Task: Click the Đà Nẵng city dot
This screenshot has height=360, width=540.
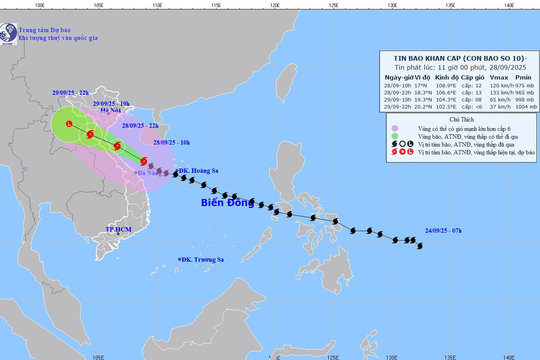Action: click(135, 173)
